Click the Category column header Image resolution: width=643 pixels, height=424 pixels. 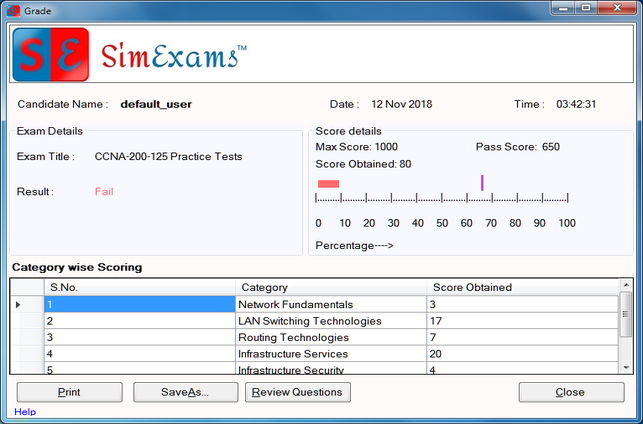tap(331, 287)
